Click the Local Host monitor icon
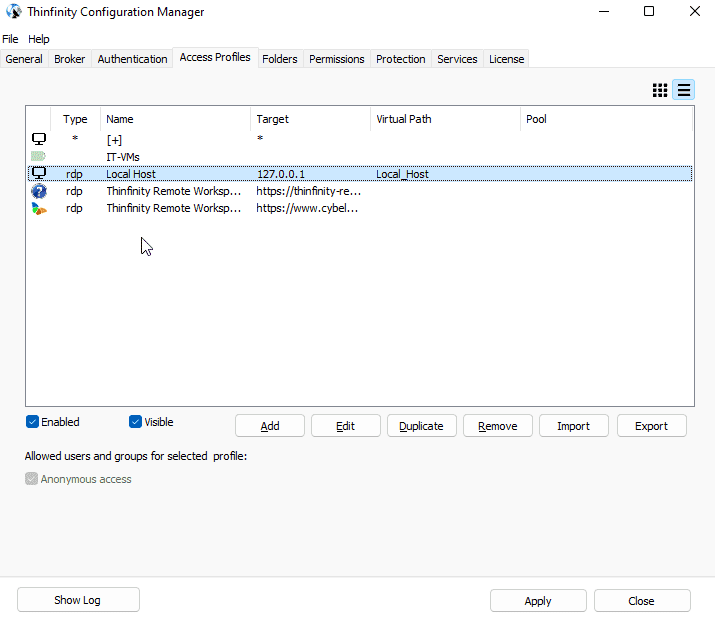 tap(39, 173)
